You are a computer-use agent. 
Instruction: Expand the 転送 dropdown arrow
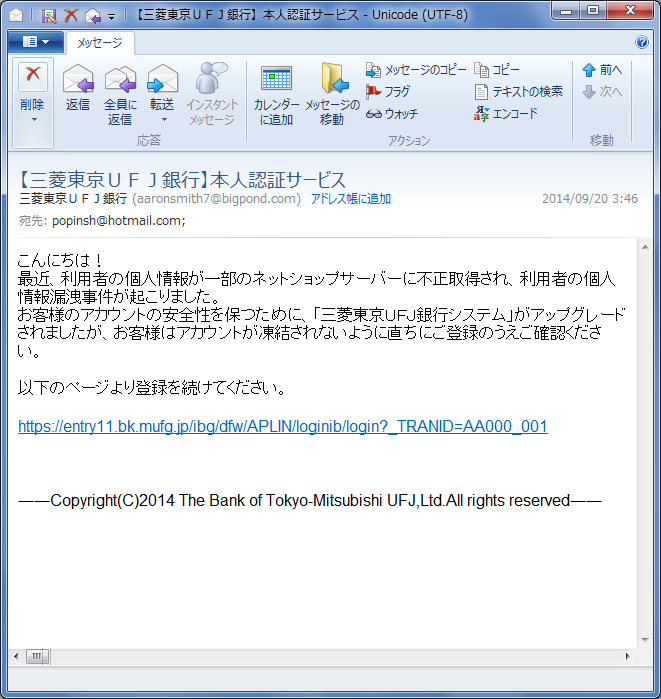164,119
